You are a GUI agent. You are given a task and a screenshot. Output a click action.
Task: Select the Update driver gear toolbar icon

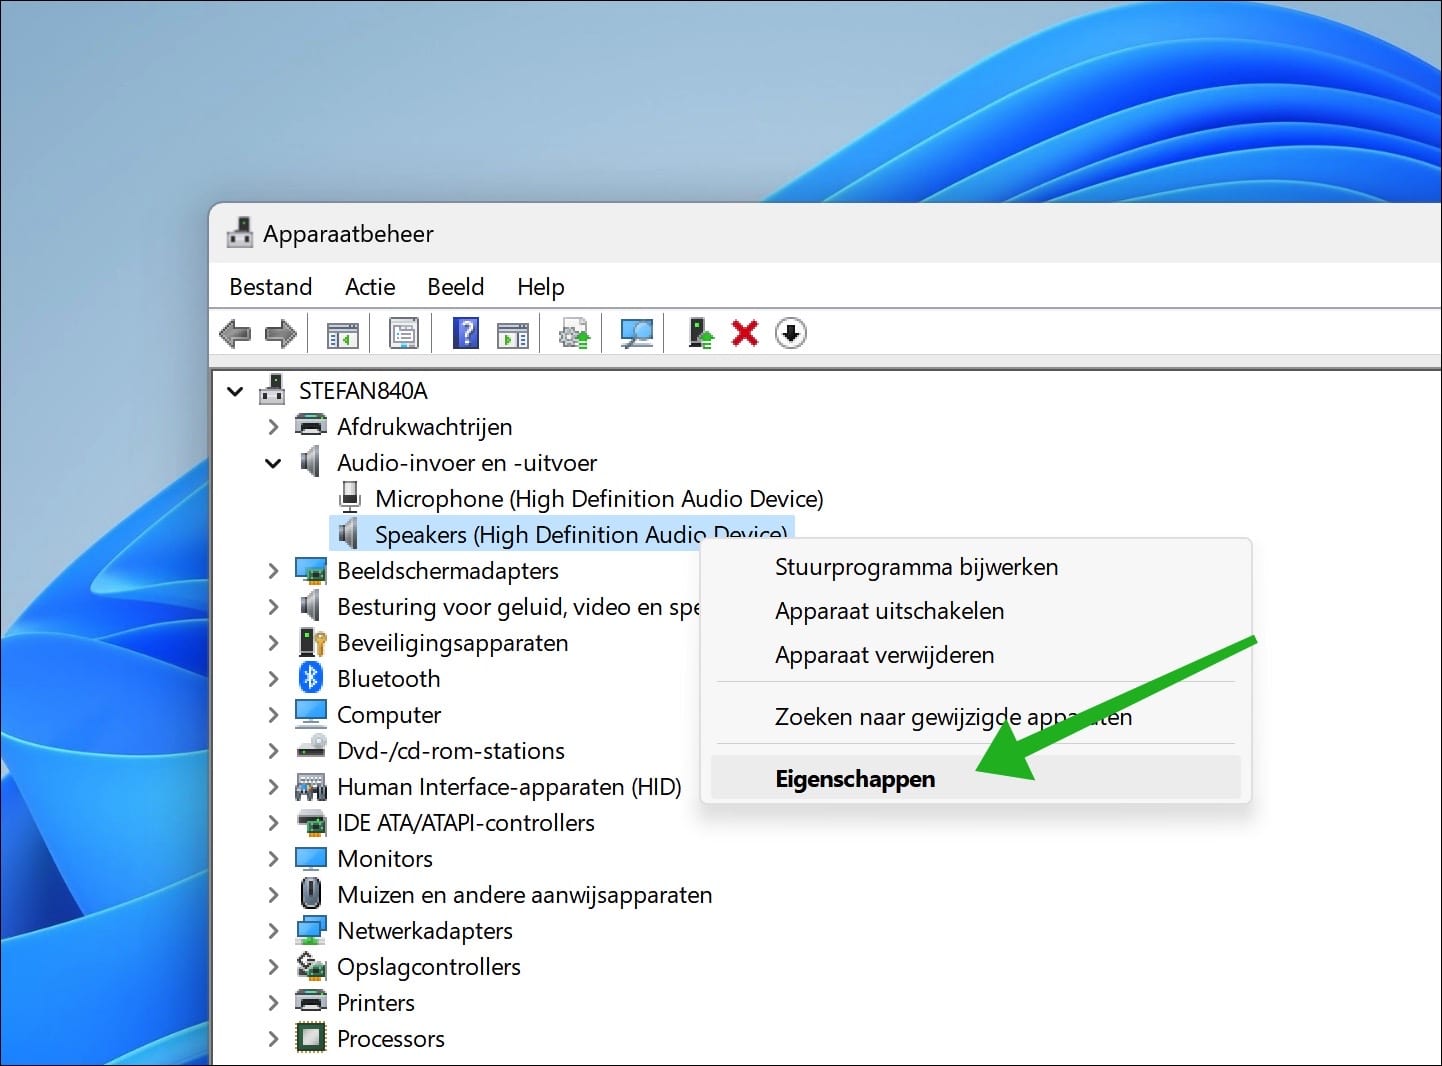pos(573,333)
